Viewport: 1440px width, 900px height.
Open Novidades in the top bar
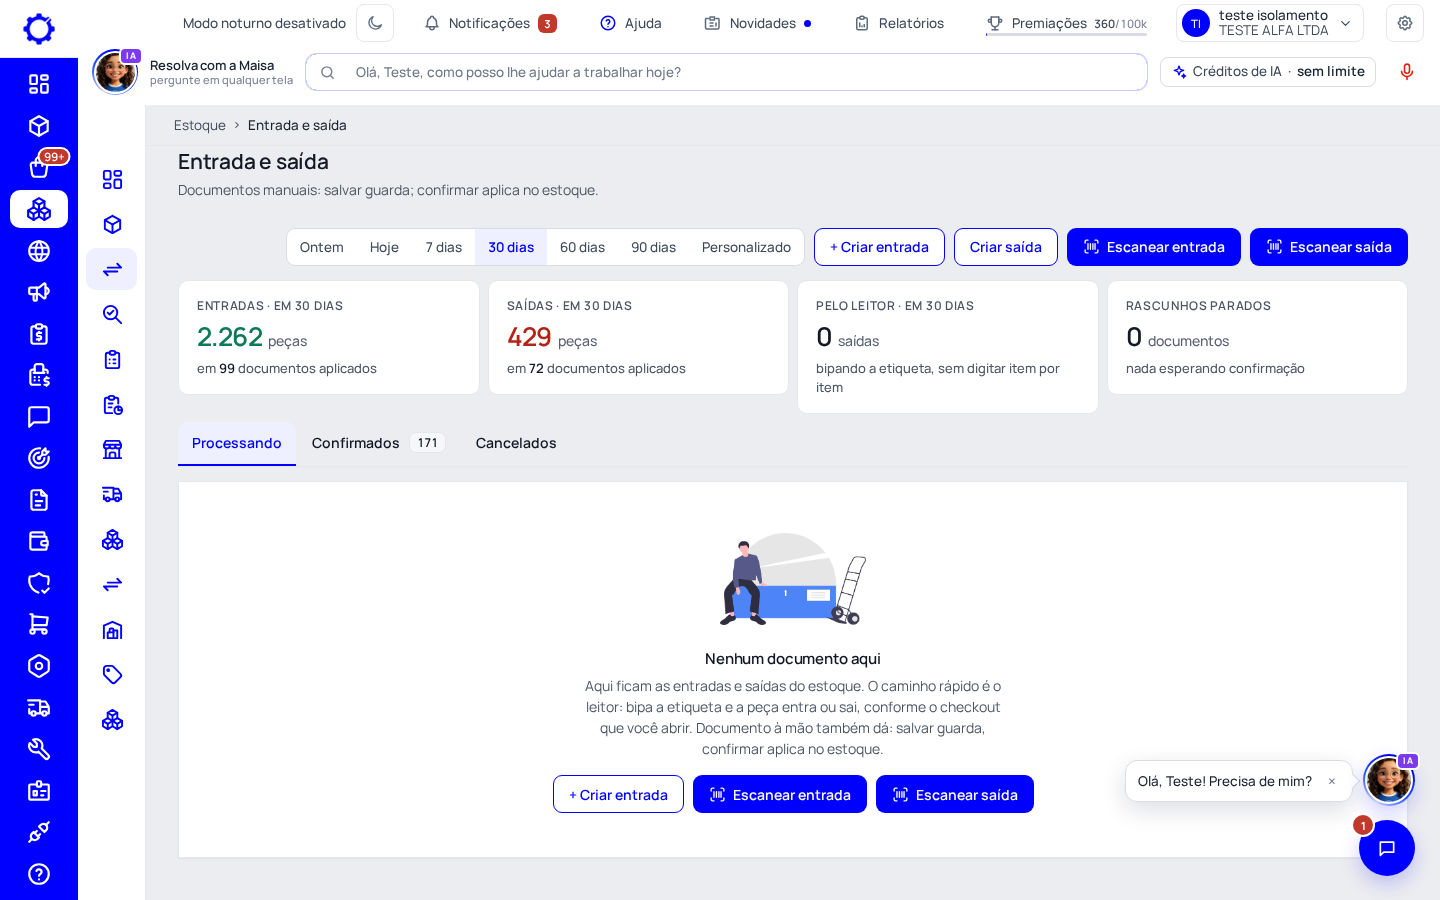[x=758, y=23]
